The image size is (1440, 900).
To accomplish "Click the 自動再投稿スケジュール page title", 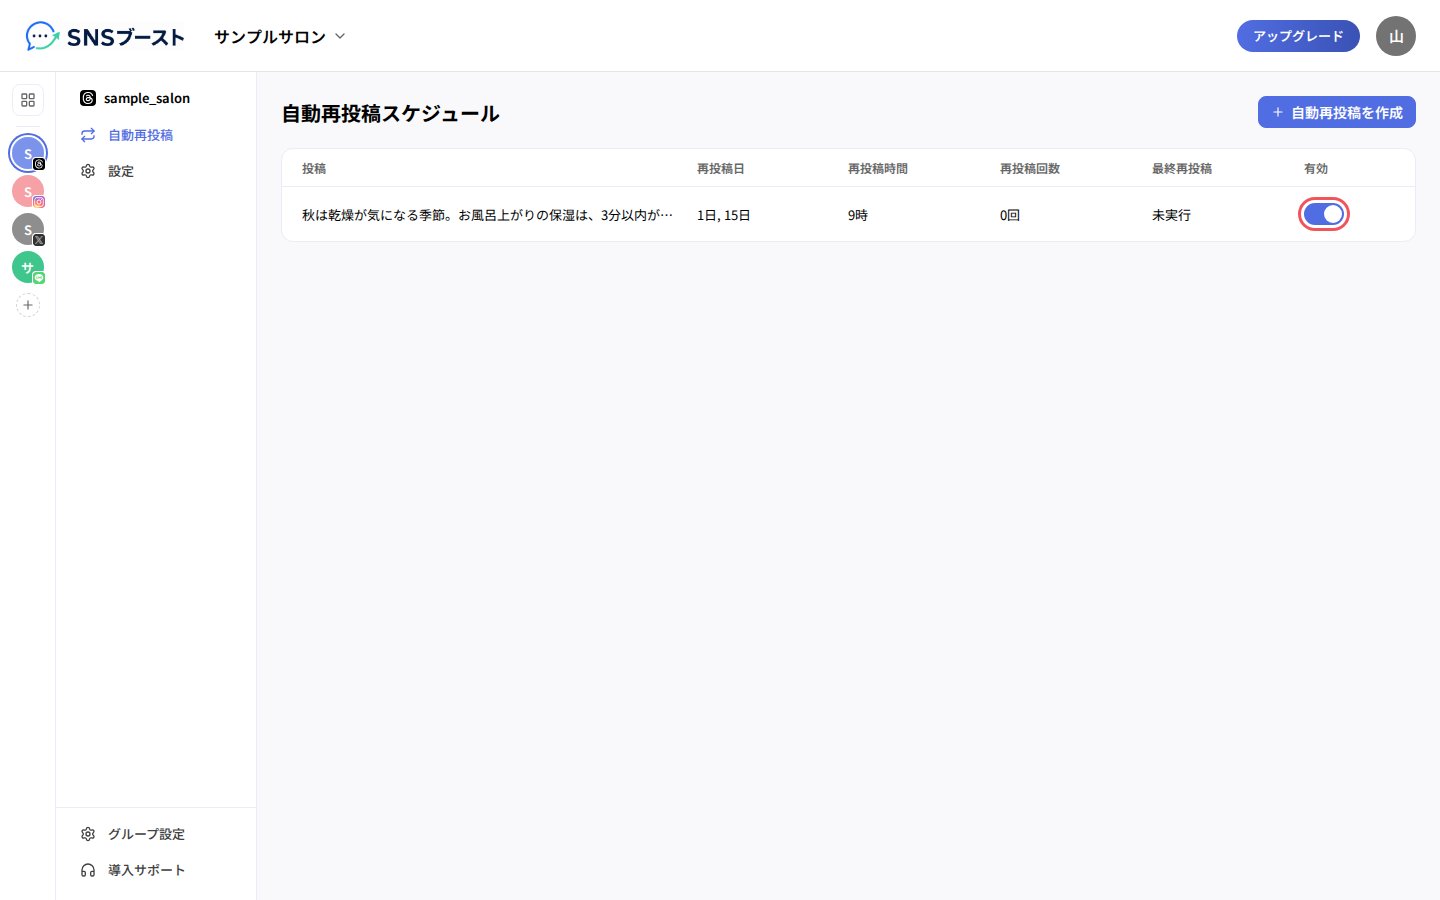I will pos(390,114).
